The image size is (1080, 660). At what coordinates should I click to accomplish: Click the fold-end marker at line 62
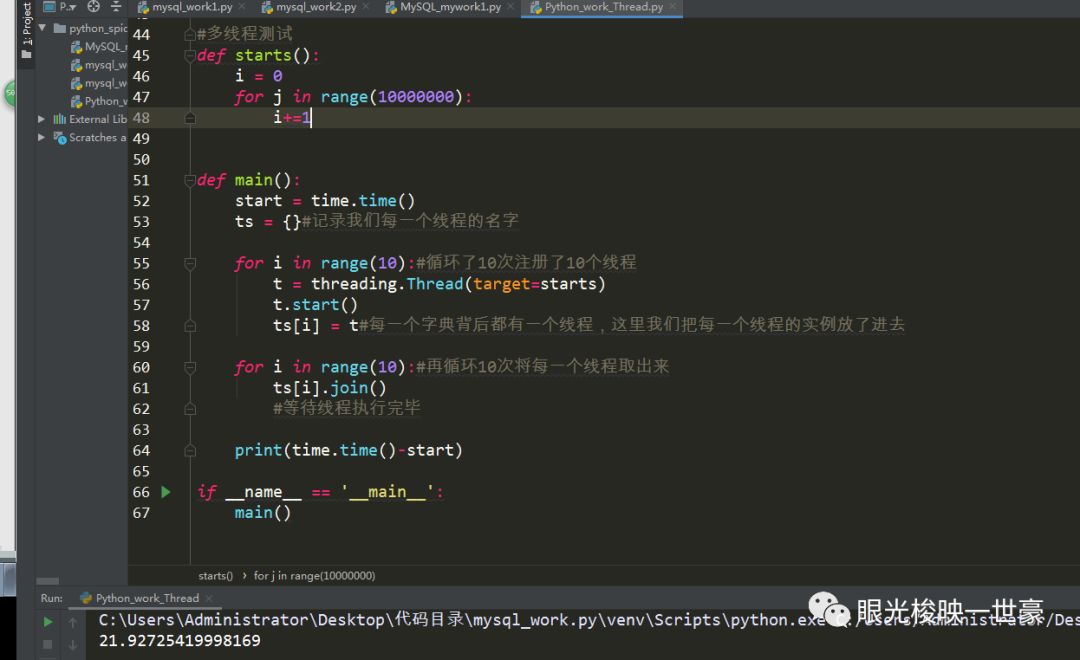pos(190,409)
